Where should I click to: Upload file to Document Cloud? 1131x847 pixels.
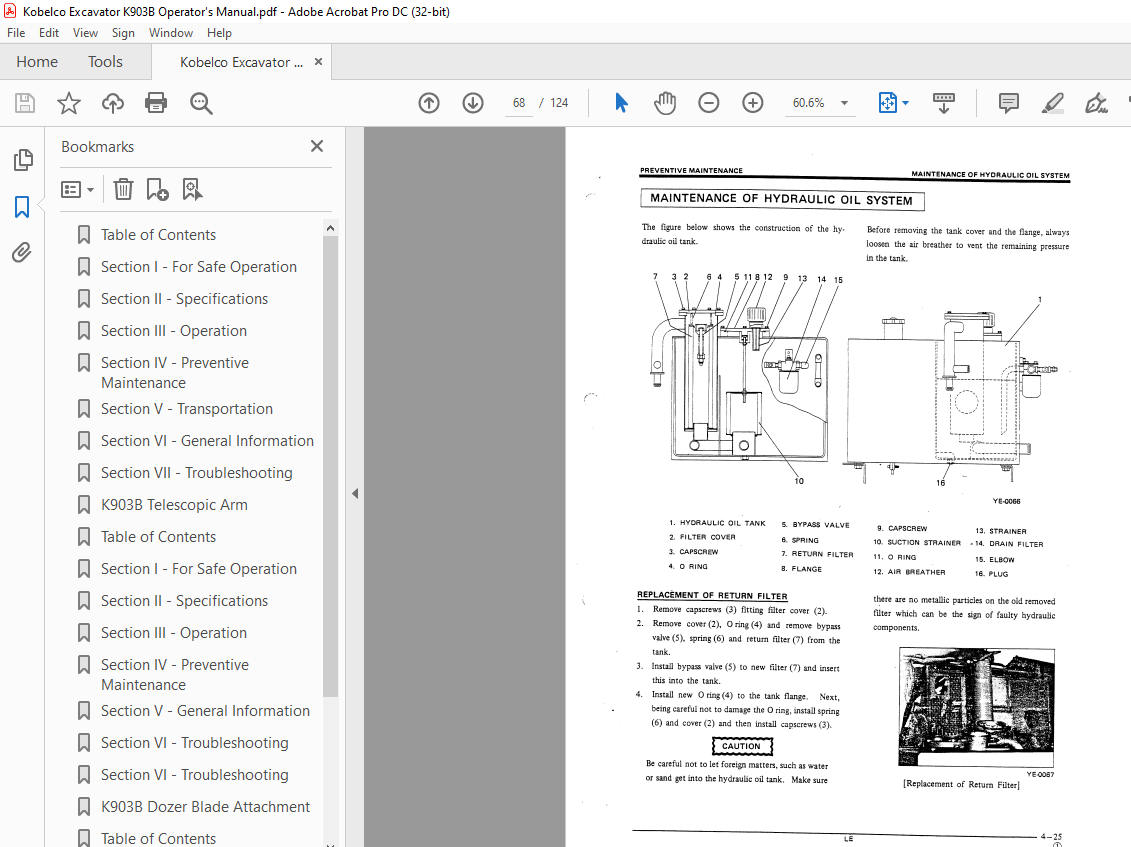point(113,103)
